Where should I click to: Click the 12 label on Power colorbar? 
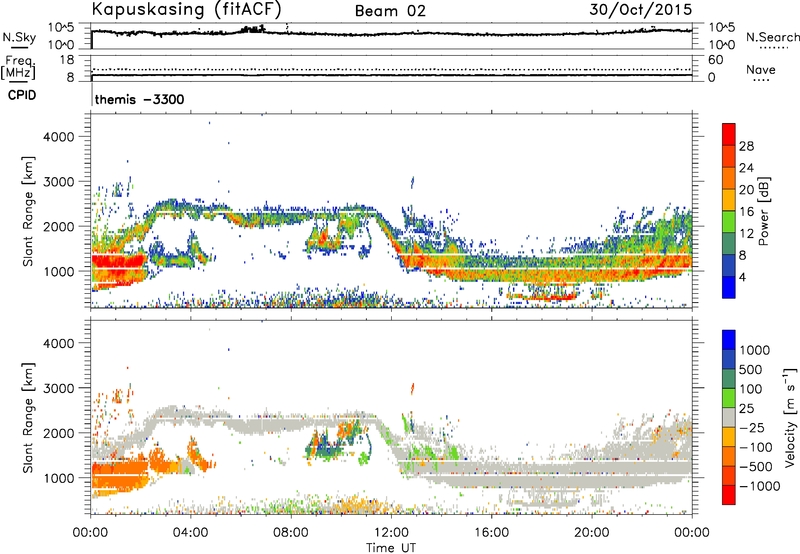click(x=746, y=234)
